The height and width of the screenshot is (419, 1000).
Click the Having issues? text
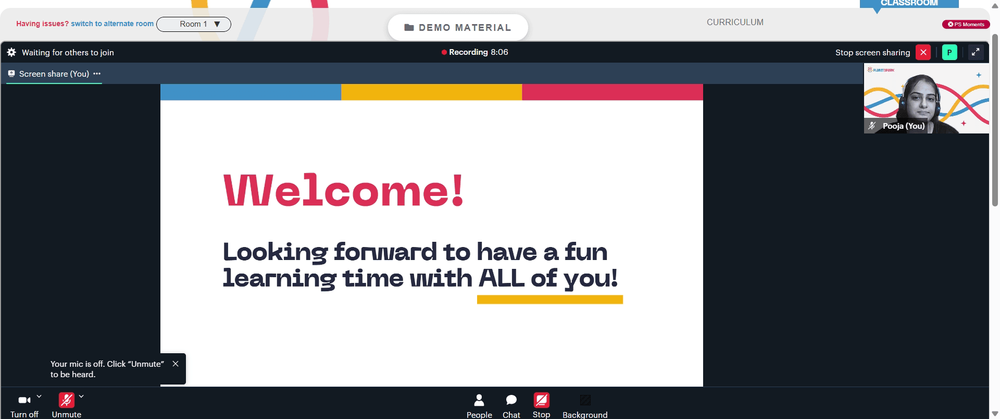tap(42, 24)
